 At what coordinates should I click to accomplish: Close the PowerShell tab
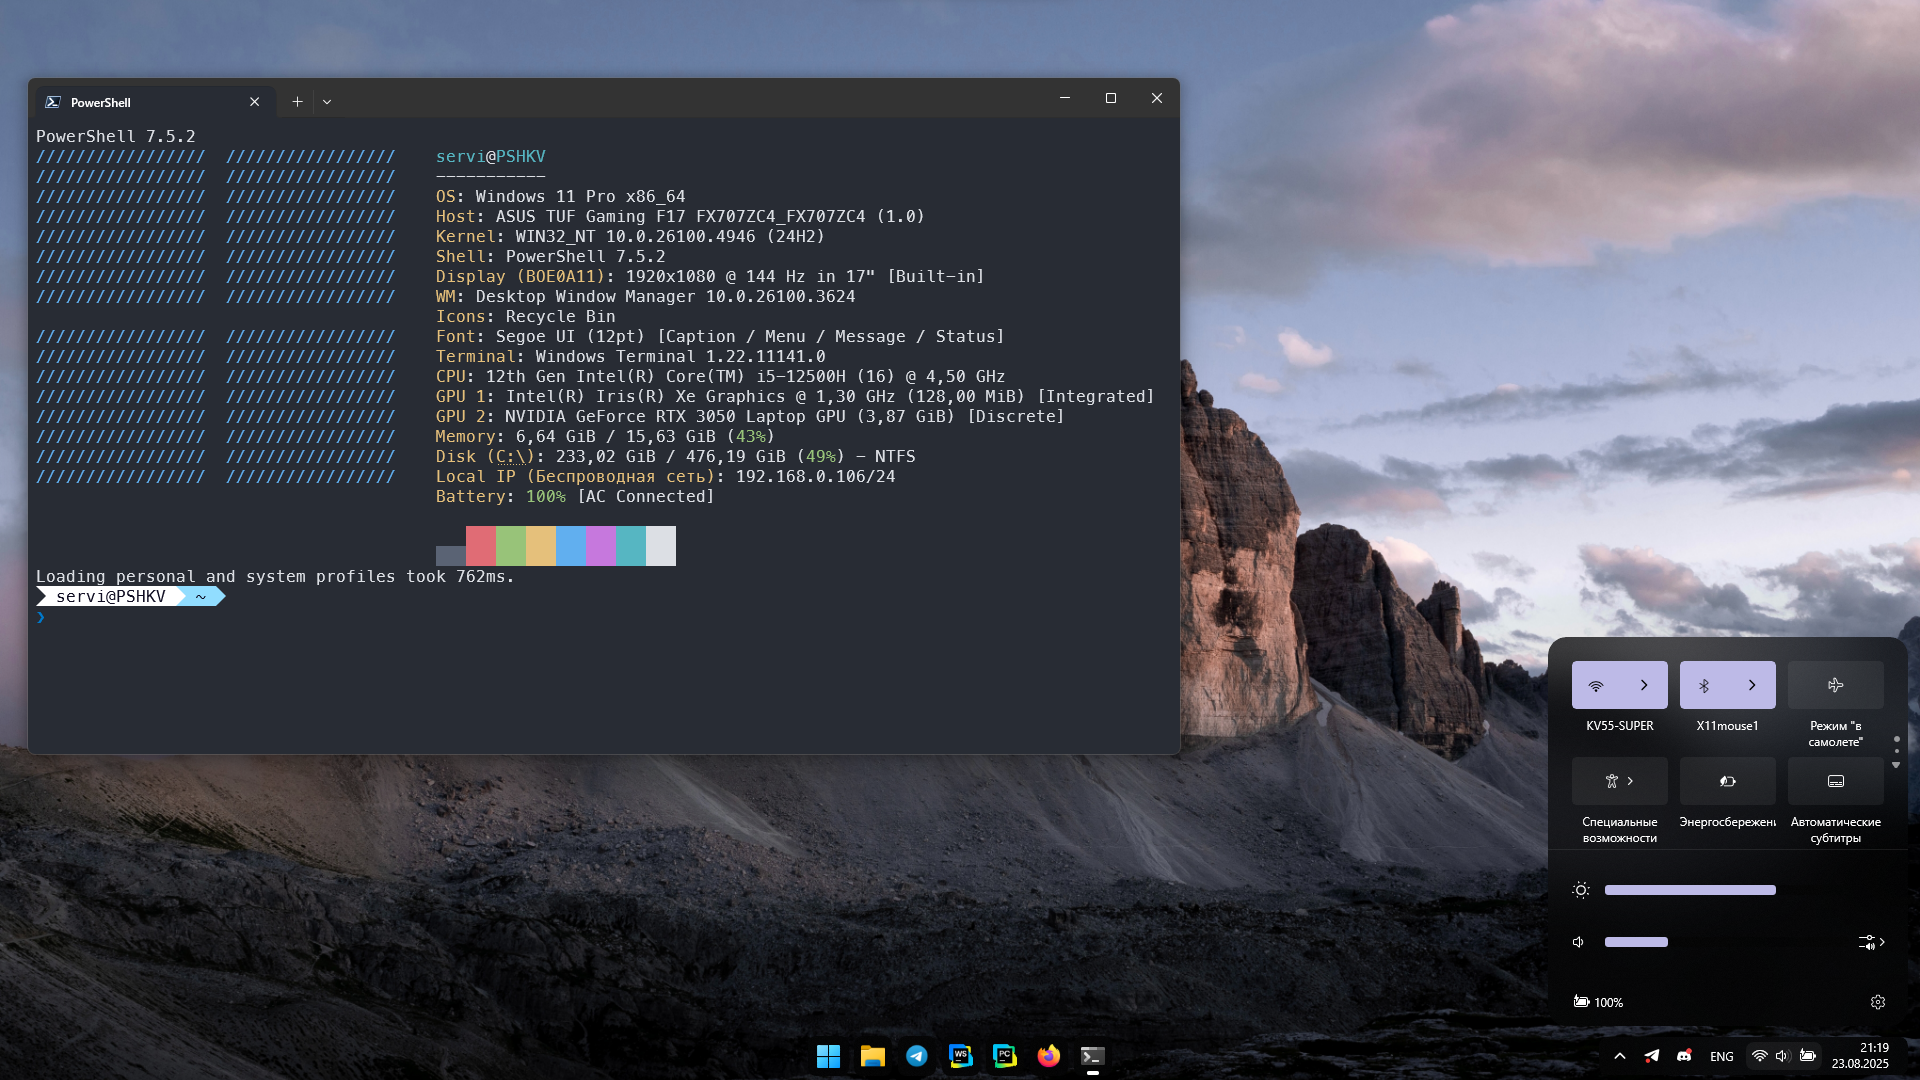tap(255, 102)
